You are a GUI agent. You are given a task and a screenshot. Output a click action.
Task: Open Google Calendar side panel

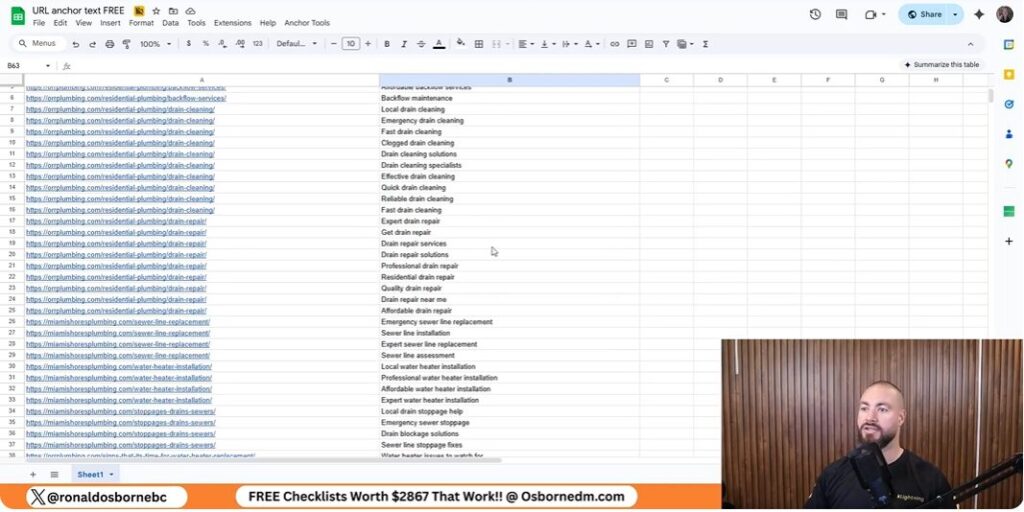tap(1009, 44)
